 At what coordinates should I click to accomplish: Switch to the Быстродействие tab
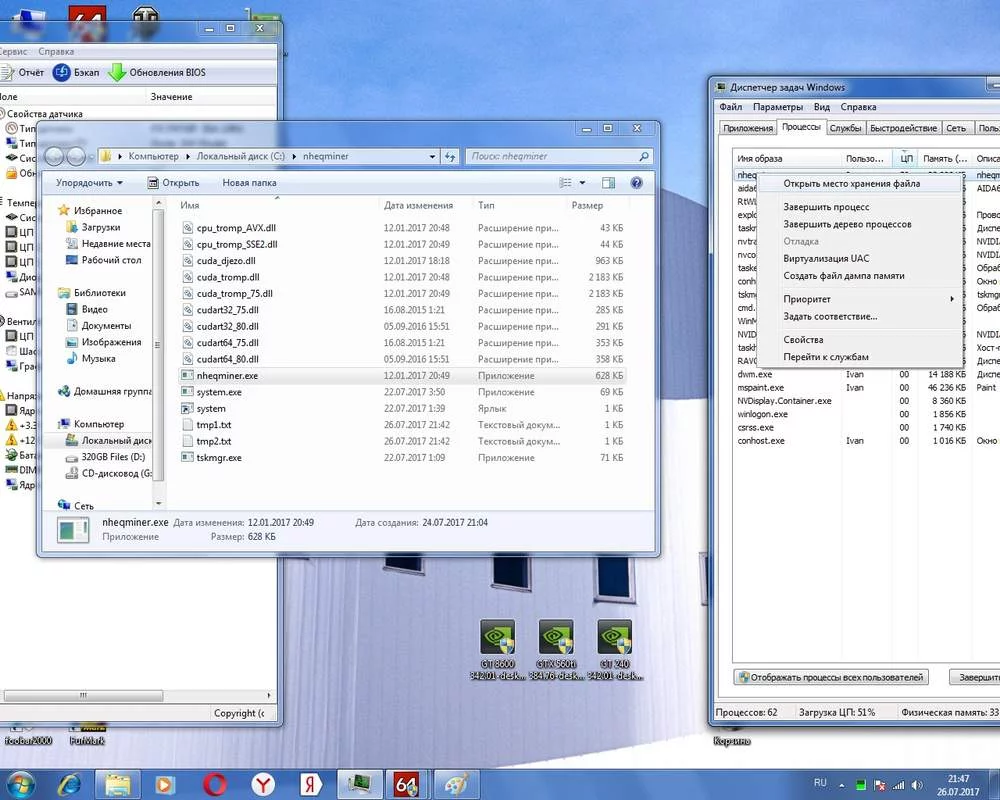click(x=903, y=128)
